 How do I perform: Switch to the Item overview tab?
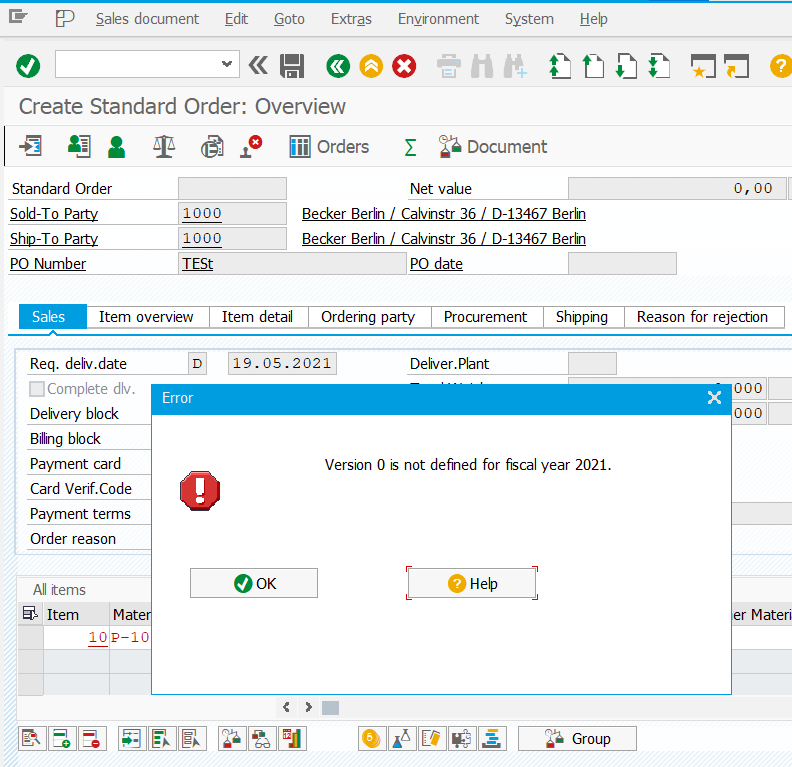[x=146, y=317]
